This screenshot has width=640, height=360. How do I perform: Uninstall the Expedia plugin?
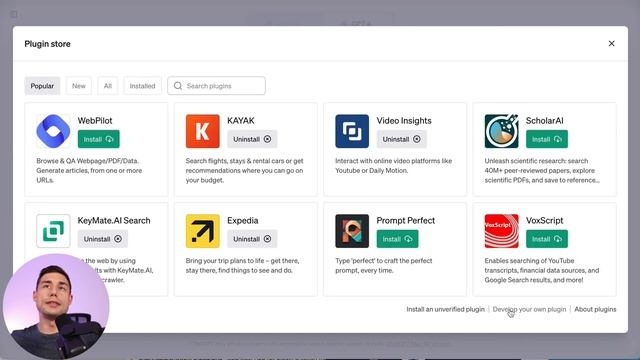(252, 239)
